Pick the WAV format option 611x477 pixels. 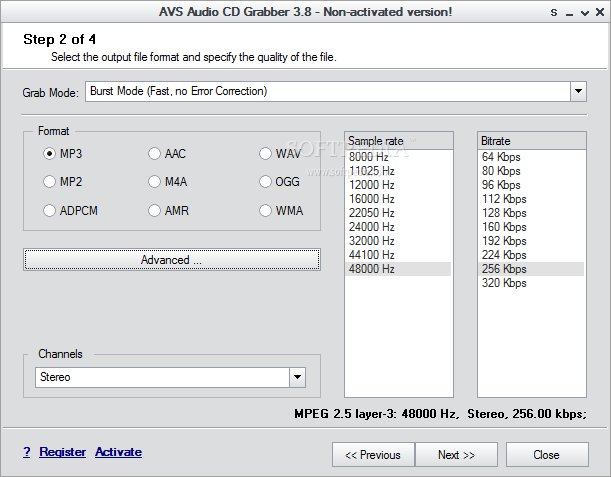coord(265,154)
